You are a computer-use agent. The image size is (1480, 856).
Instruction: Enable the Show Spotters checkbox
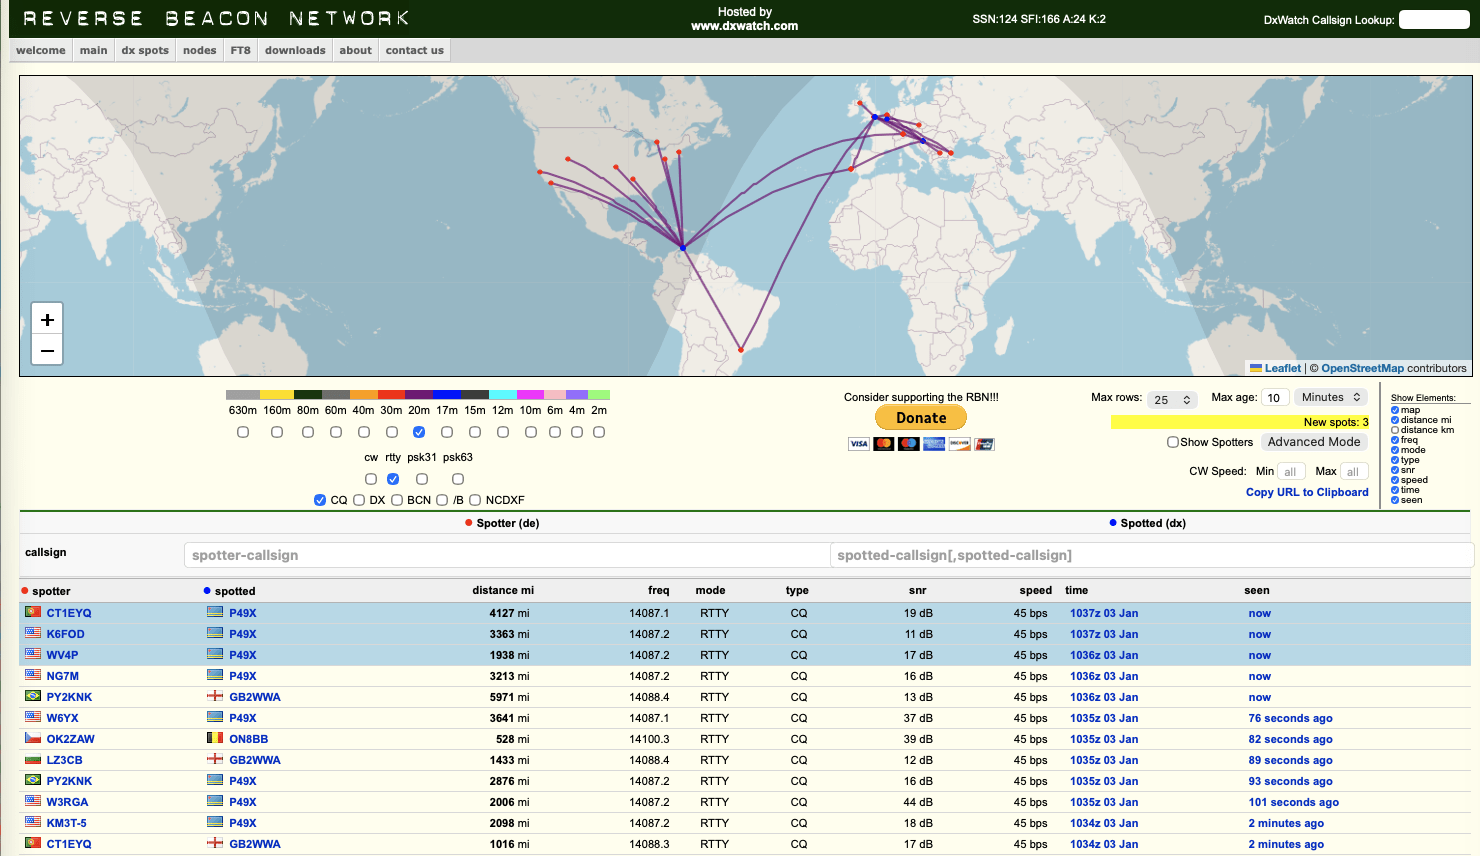pyautogui.click(x=1173, y=442)
